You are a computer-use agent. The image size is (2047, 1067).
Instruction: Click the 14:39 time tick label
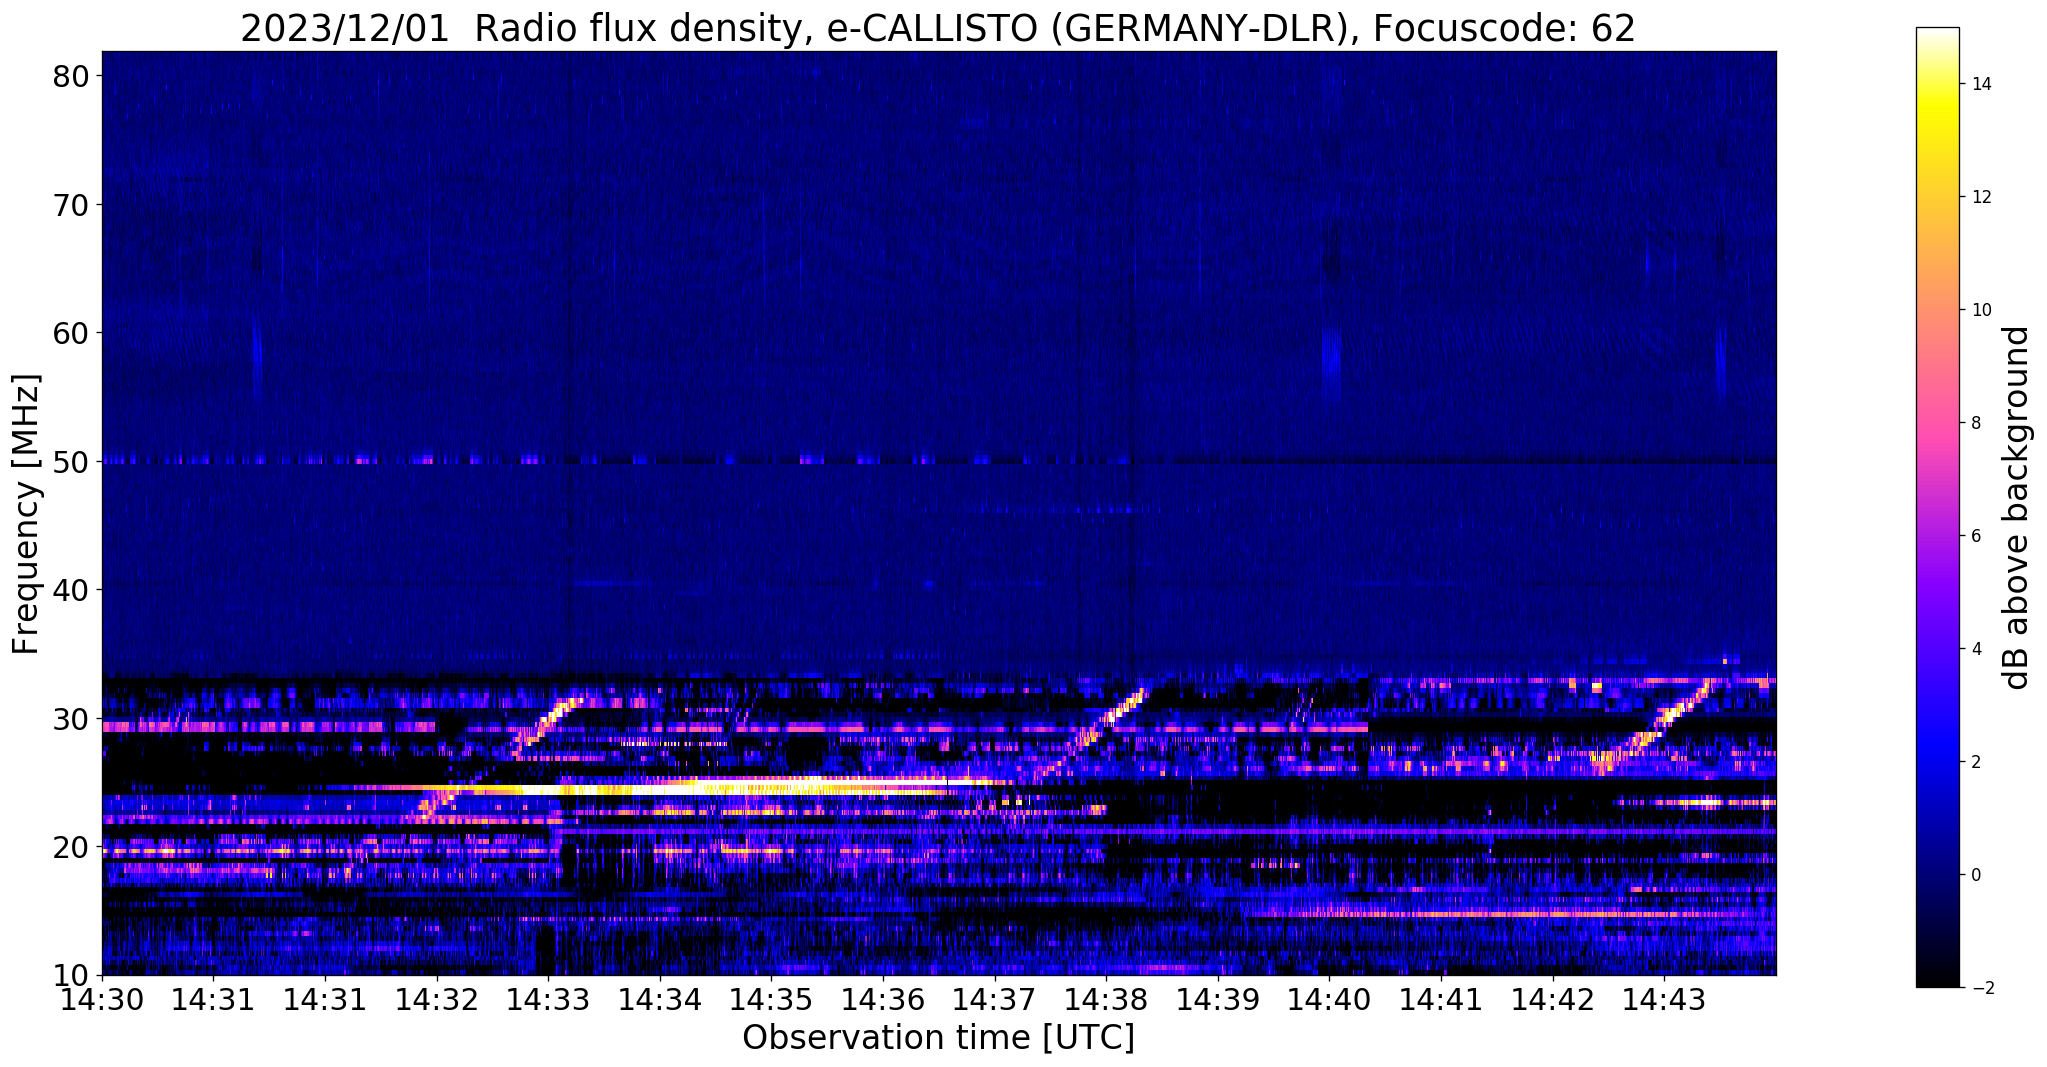[1218, 1000]
